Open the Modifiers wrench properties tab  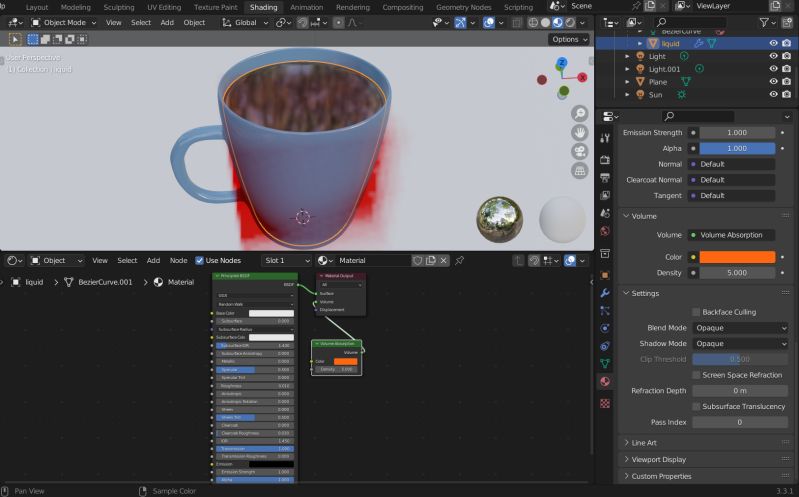coord(605,293)
